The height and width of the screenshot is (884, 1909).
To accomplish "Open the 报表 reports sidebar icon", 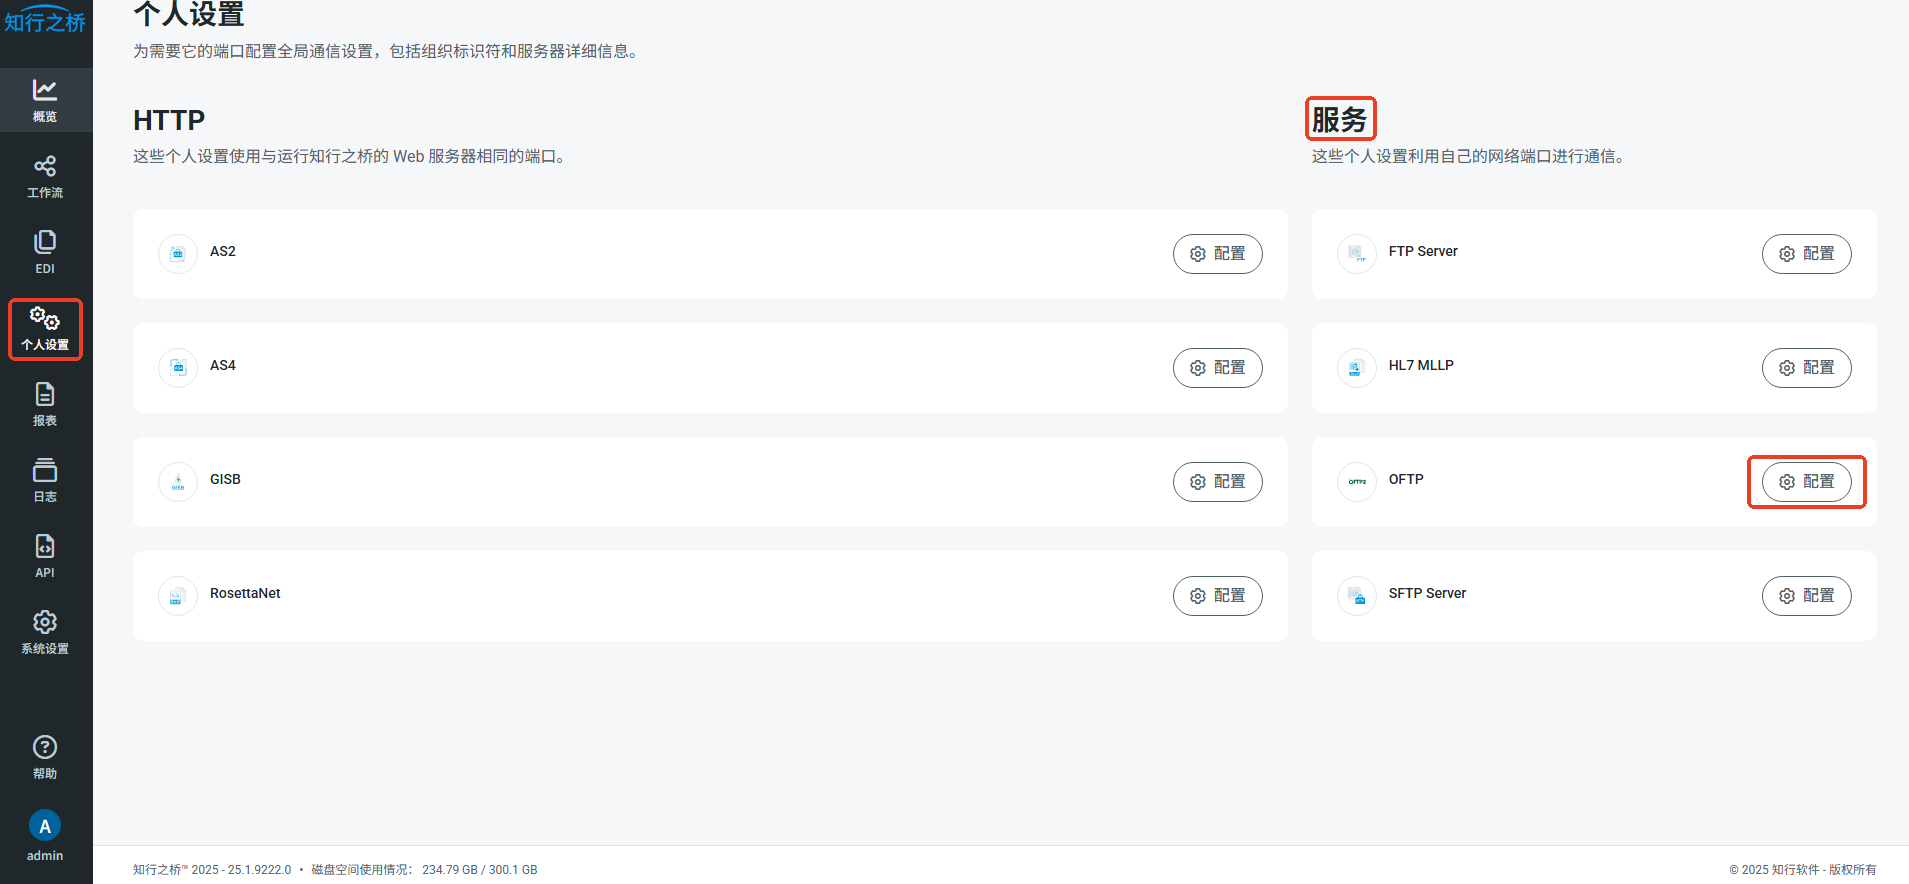I will 45,404.
